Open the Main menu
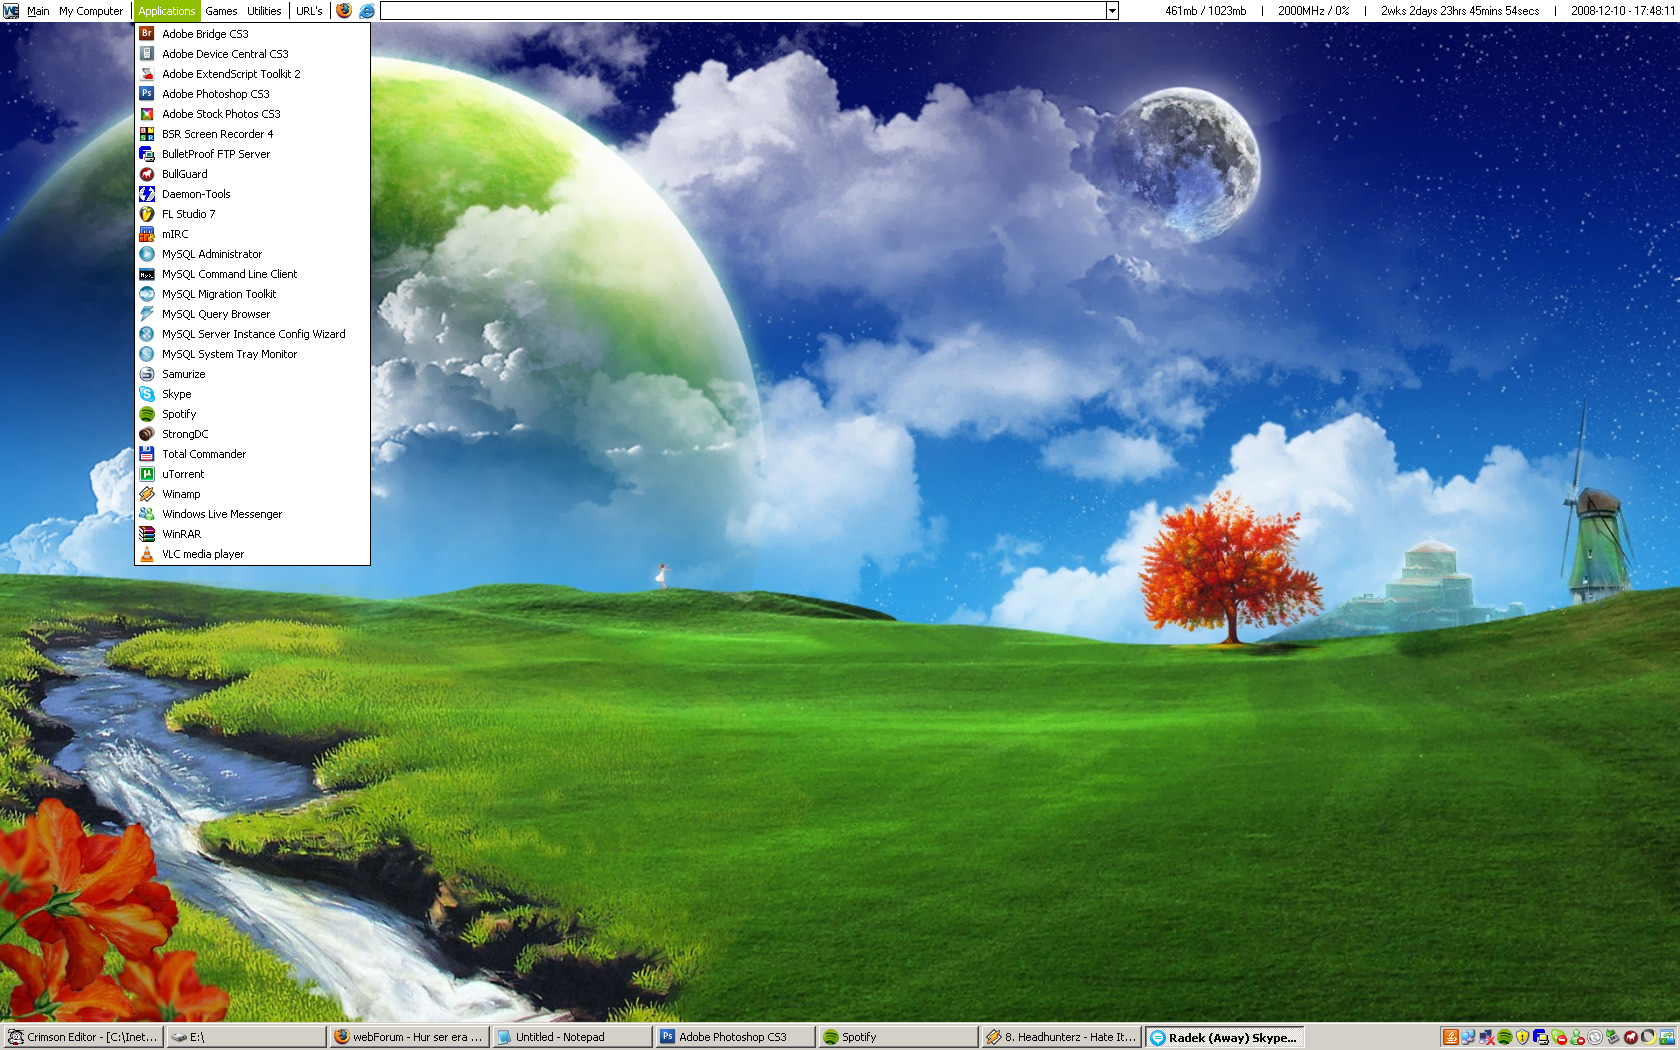Image resolution: width=1680 pixels, height=1050 pixels. pyautogui.click(x=38, y=11)
